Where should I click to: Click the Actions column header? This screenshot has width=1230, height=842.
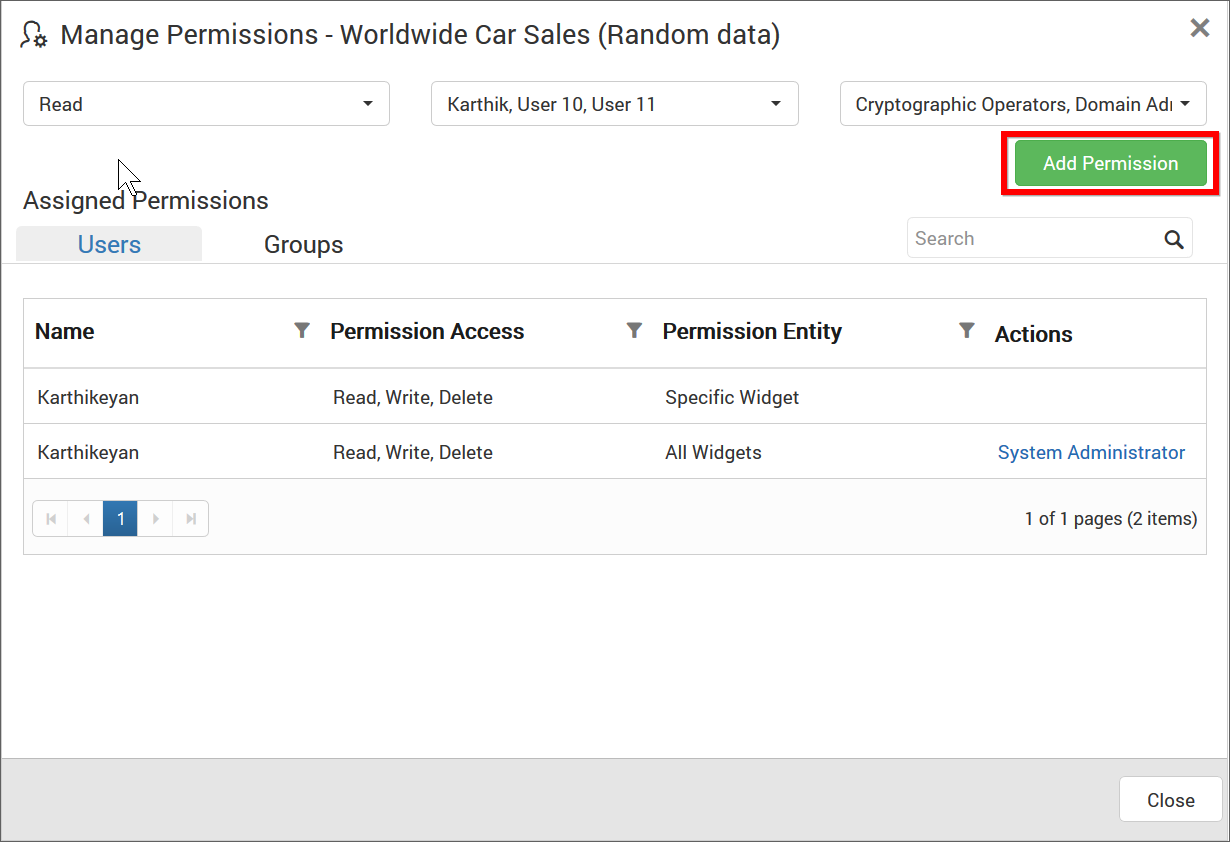coord(1033,334)
